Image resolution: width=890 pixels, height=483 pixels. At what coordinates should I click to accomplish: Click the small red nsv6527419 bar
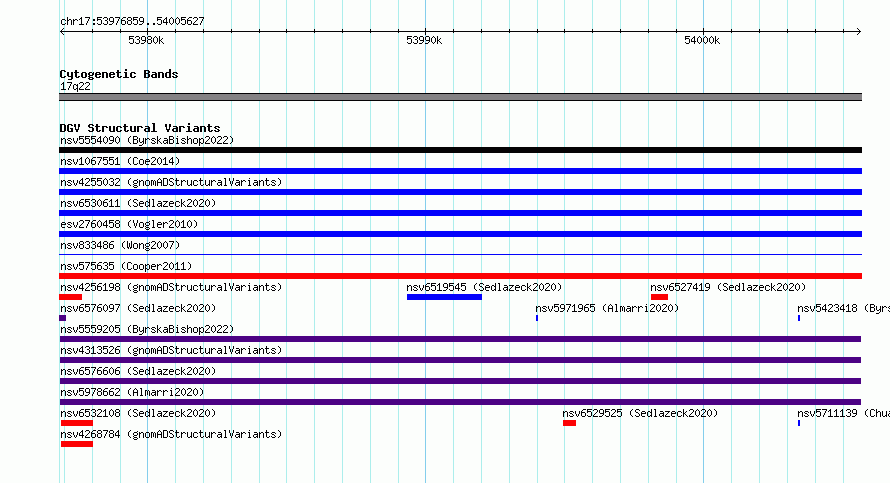(660, 297)
